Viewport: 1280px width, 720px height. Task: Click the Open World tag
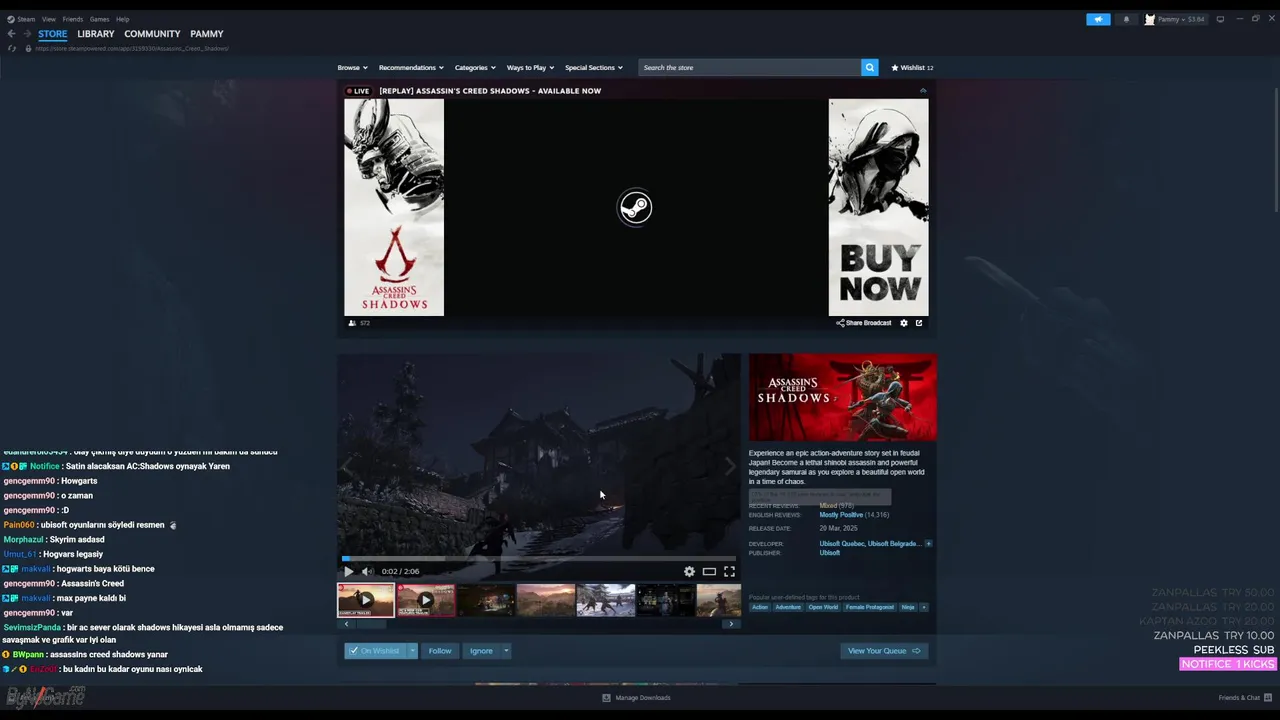point(823,607)
